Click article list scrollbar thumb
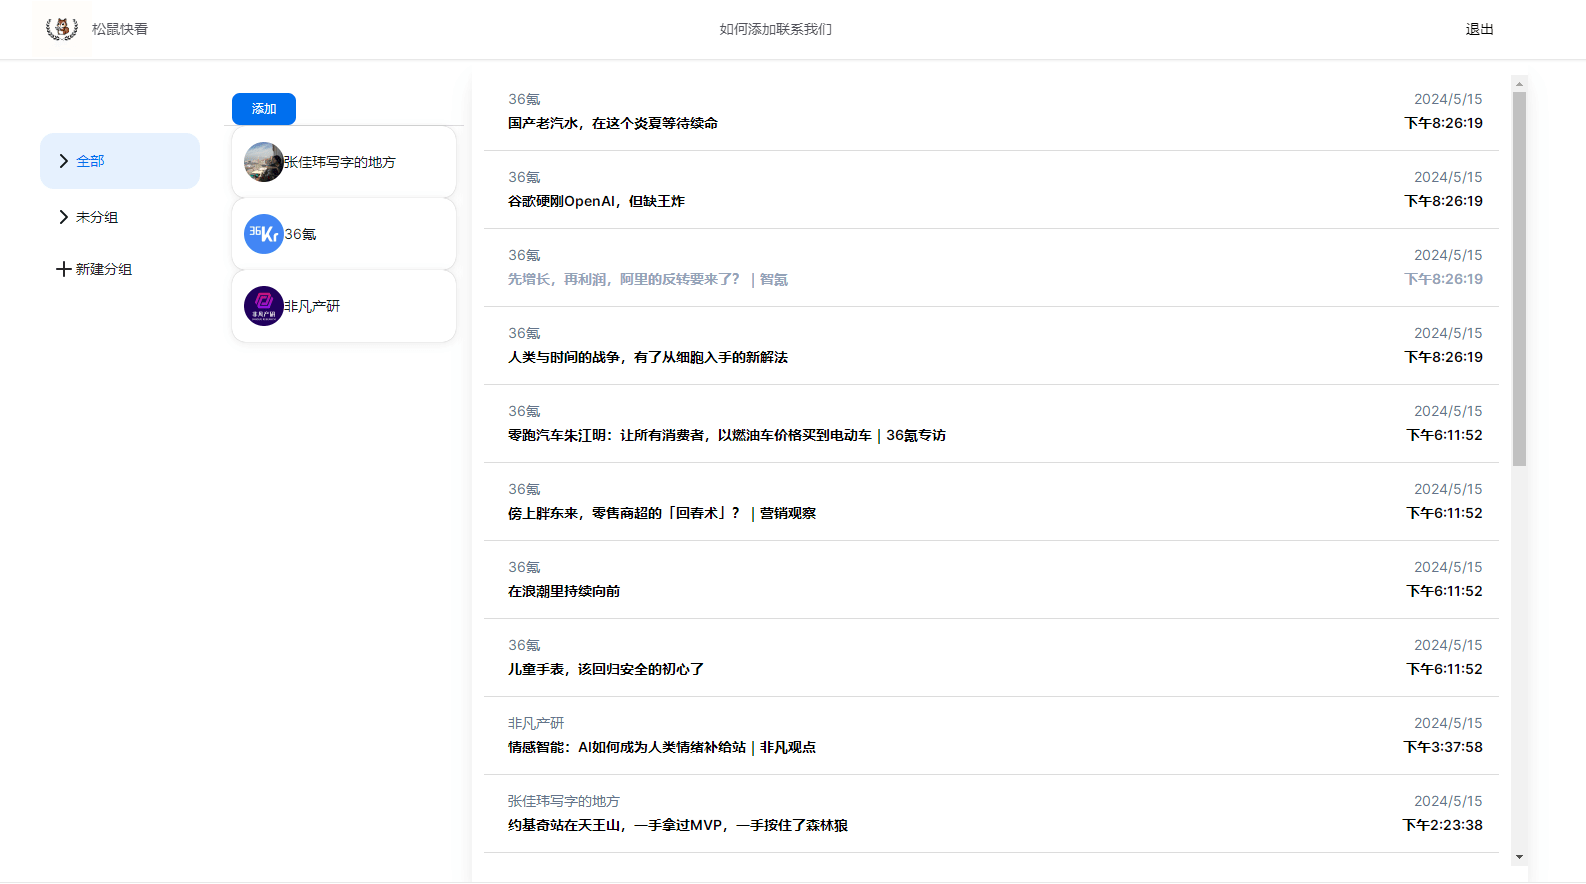 coord(1519,279)
